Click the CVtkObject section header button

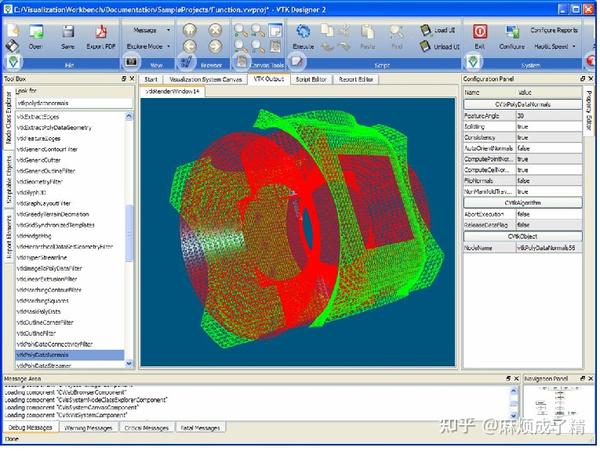tap(523, 236)
